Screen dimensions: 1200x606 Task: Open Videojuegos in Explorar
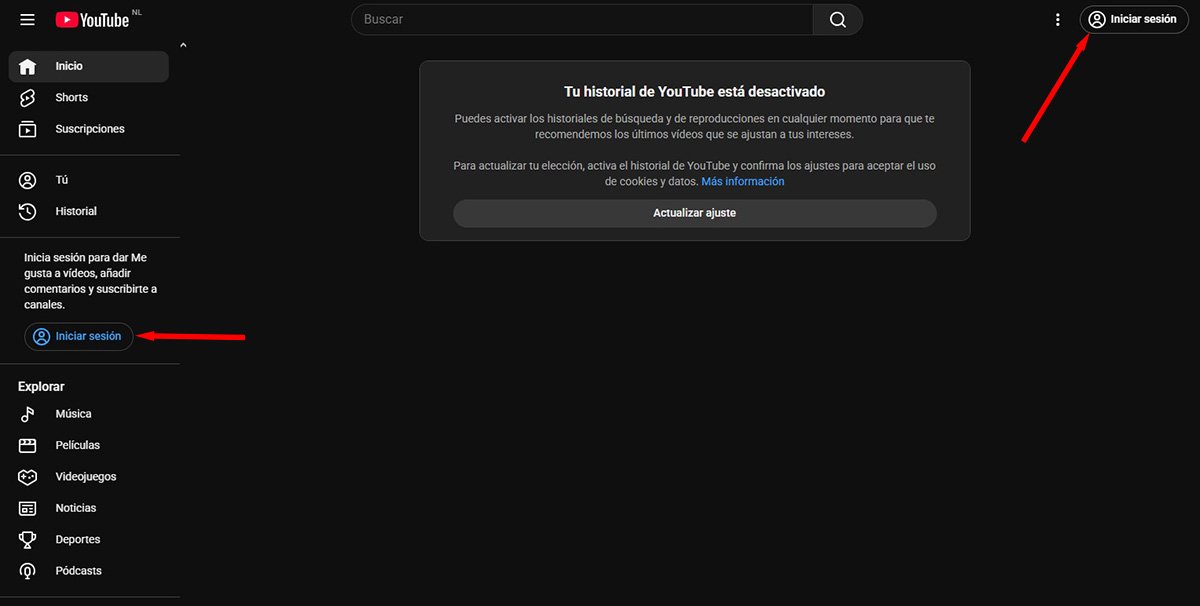(x=84, y=476)
